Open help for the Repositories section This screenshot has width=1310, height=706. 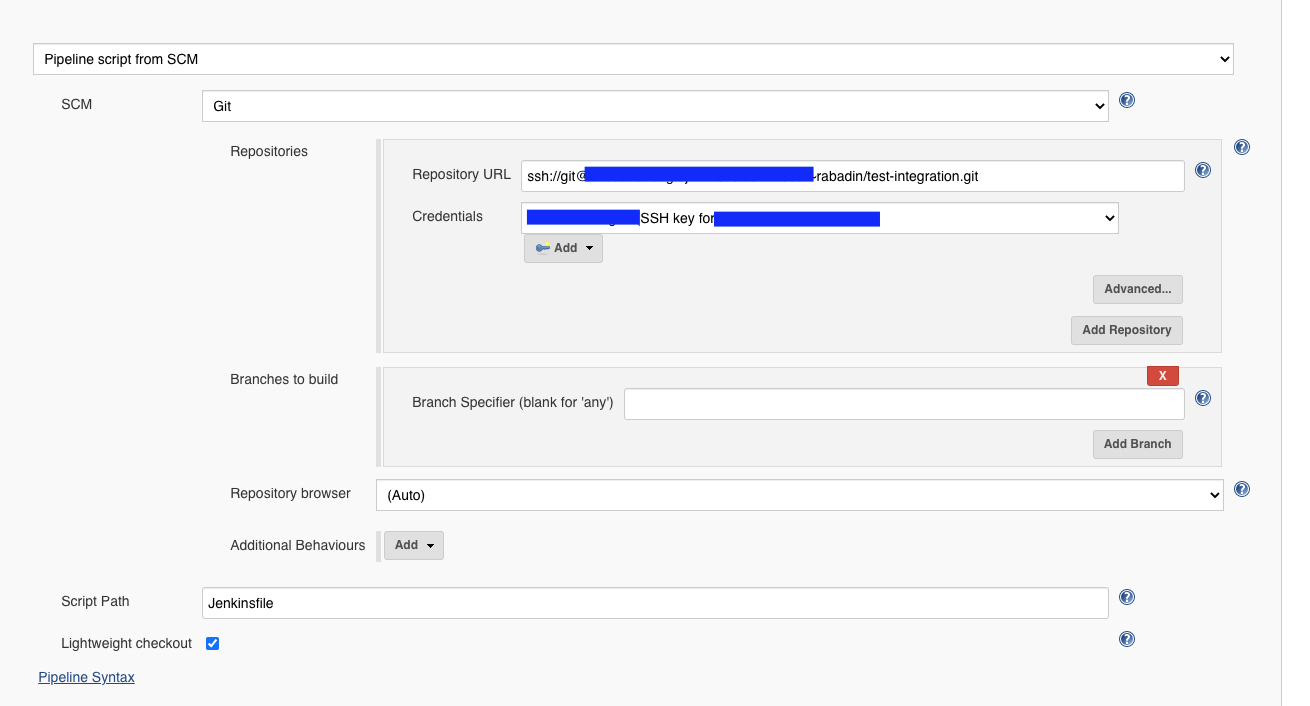(1241, 147)
